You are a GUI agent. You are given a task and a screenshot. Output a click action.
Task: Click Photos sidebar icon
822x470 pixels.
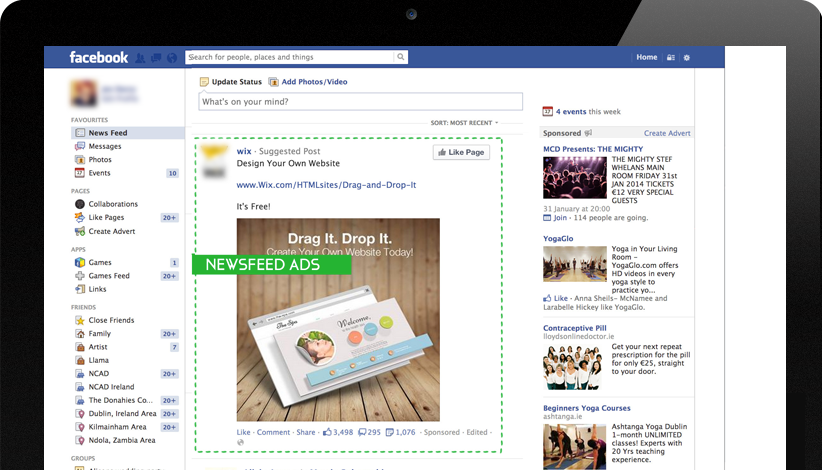[80, 159]
